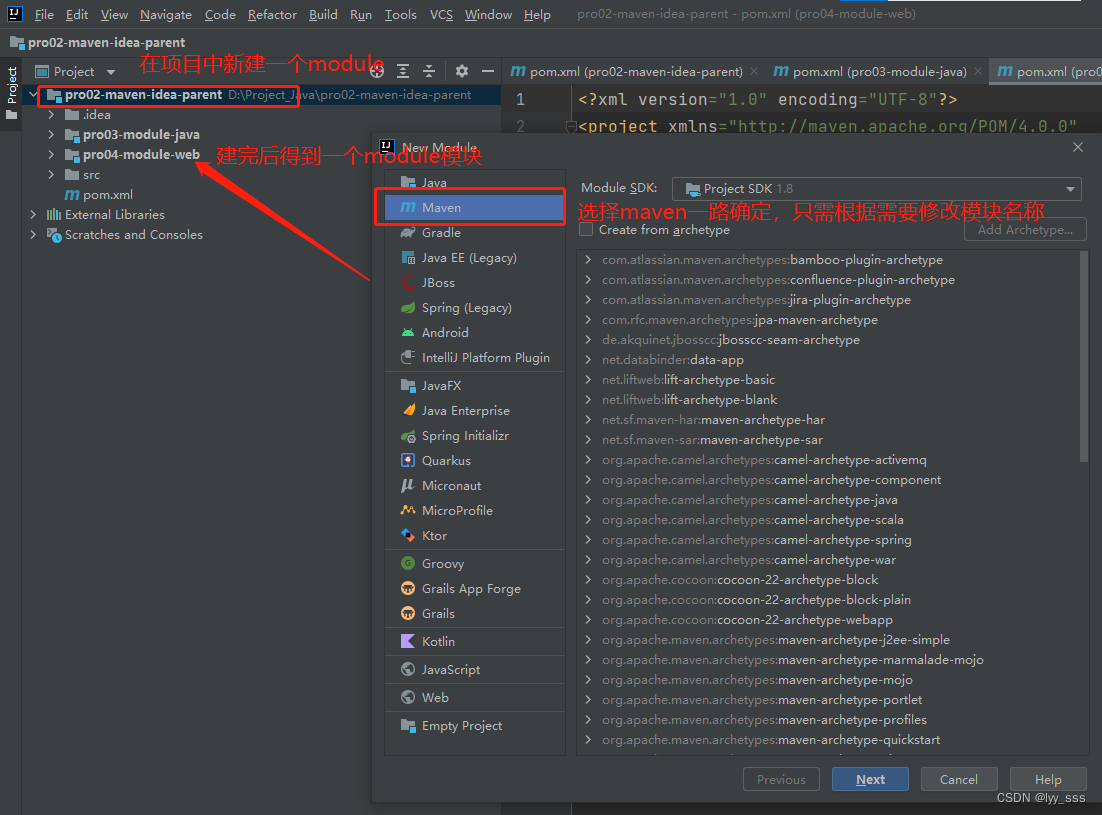Select Maven in the module type list
This screenshot has width=1102, height=815.
(475, 207)
